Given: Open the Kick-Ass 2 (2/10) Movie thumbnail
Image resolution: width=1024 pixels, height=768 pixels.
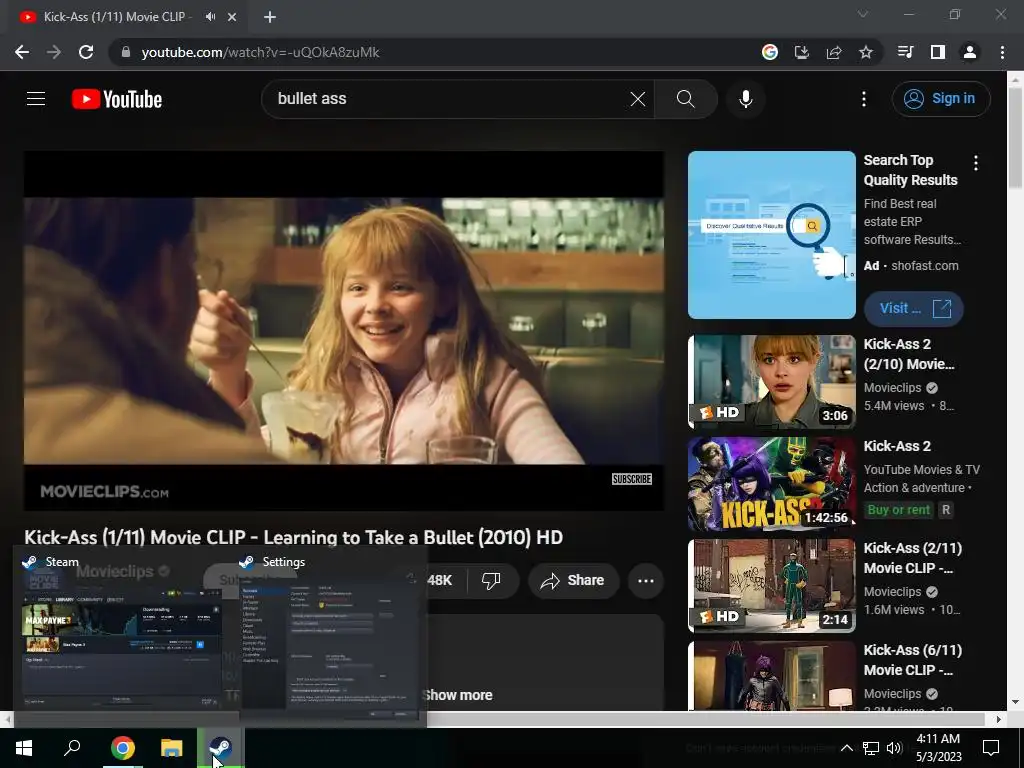Looking at the screenshot, I should (x=771, y=382).
